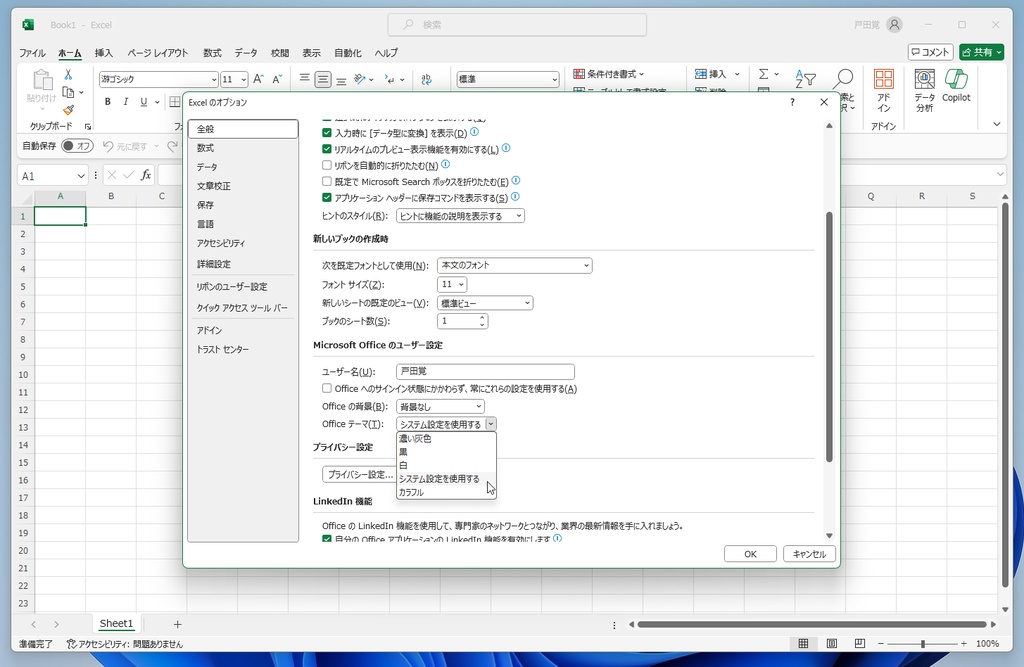Click the Paste clipboard icon
This screenshot has width=1024, height=667.
[x=42, y=80]
